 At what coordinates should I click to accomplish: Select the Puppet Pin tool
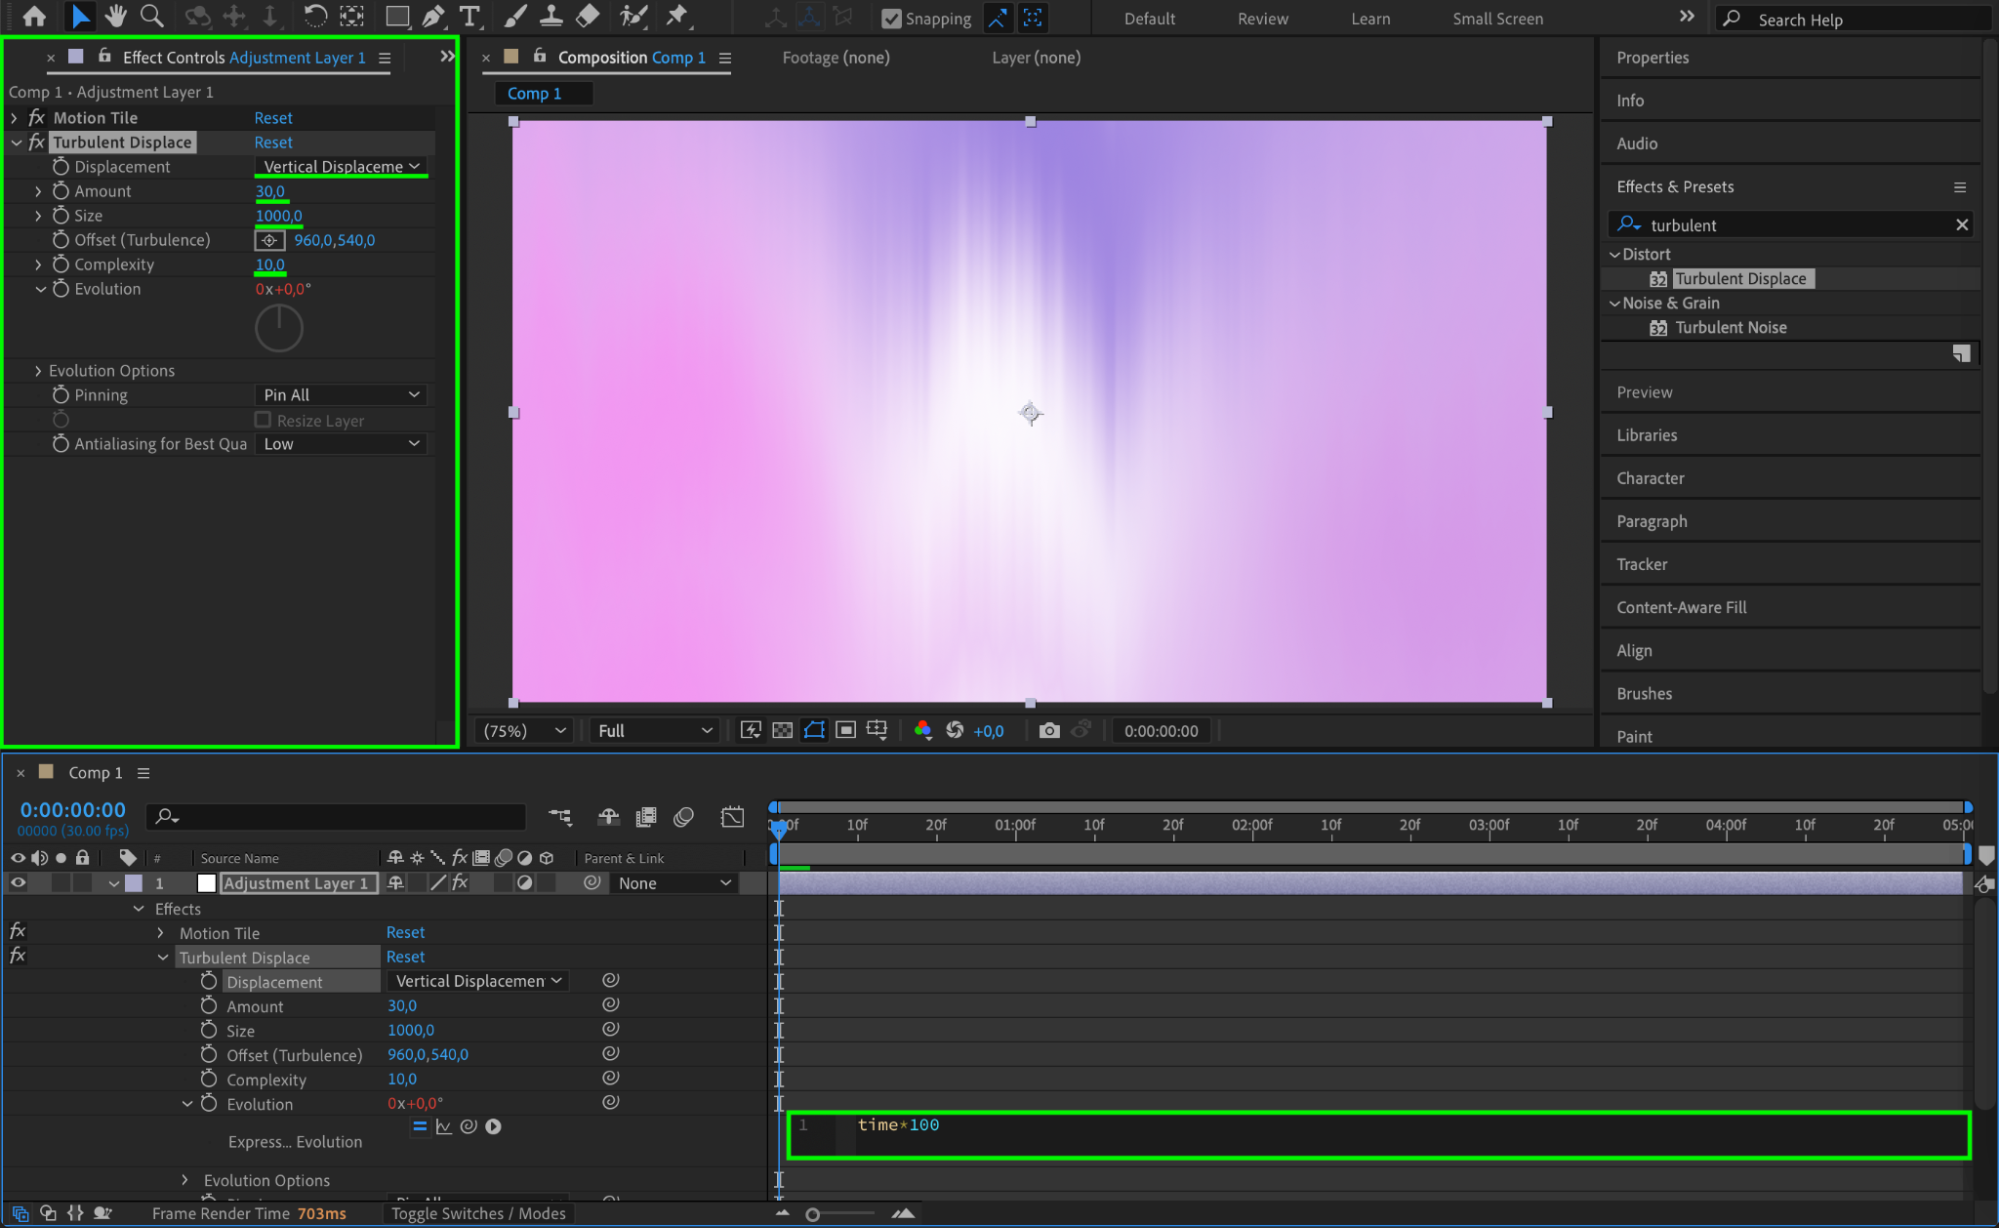[x=677, y=16]
